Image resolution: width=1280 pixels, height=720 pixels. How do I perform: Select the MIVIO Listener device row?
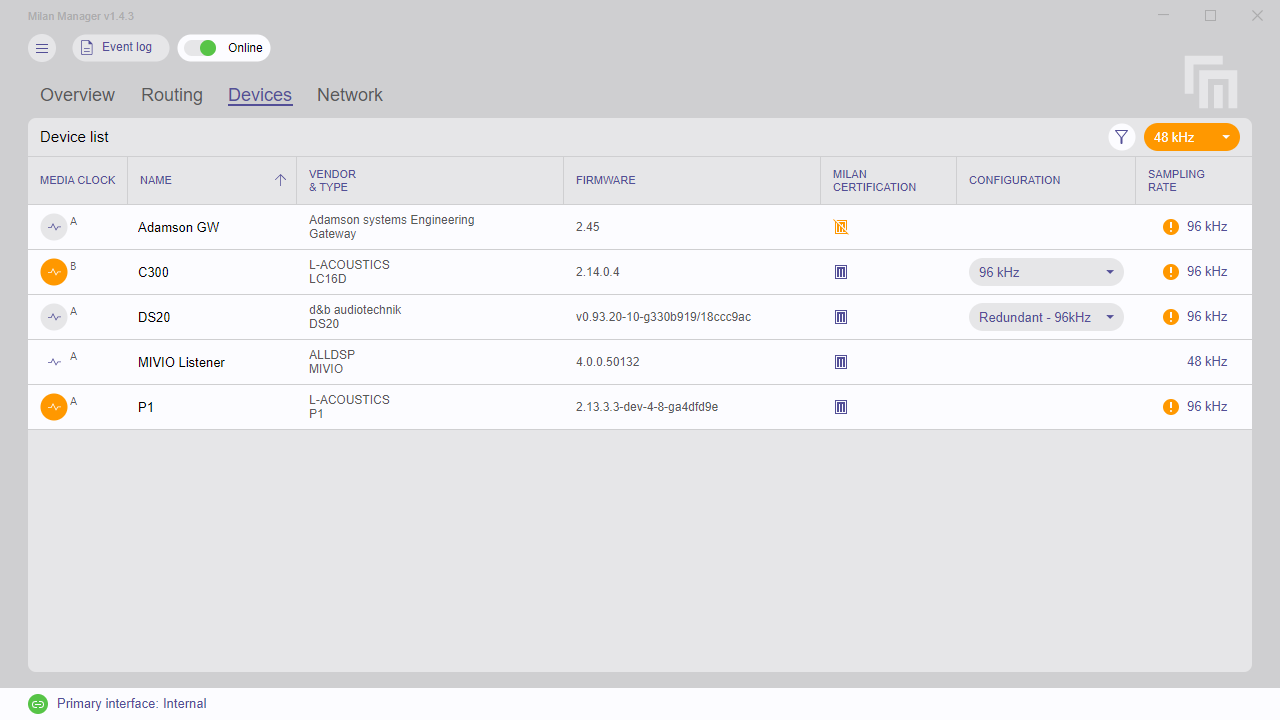pos(181,362)
